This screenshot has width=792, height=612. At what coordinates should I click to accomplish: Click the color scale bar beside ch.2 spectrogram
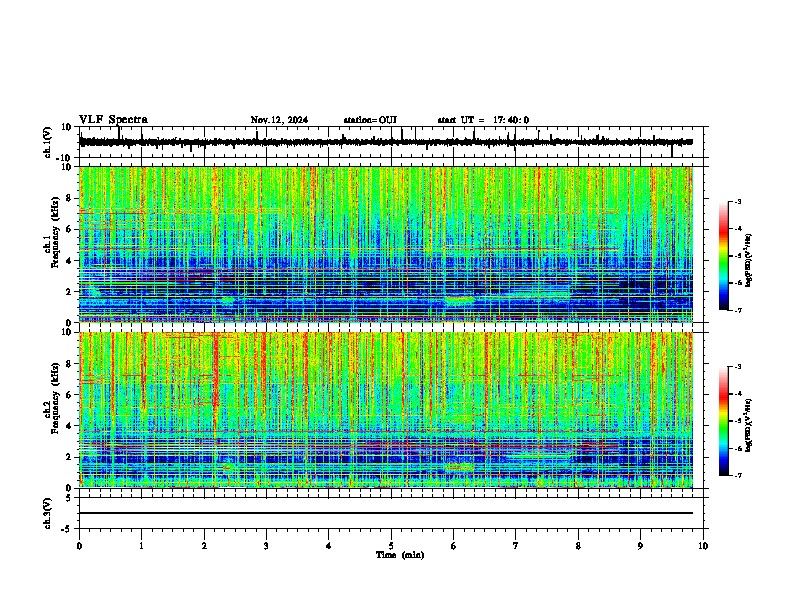724,421
